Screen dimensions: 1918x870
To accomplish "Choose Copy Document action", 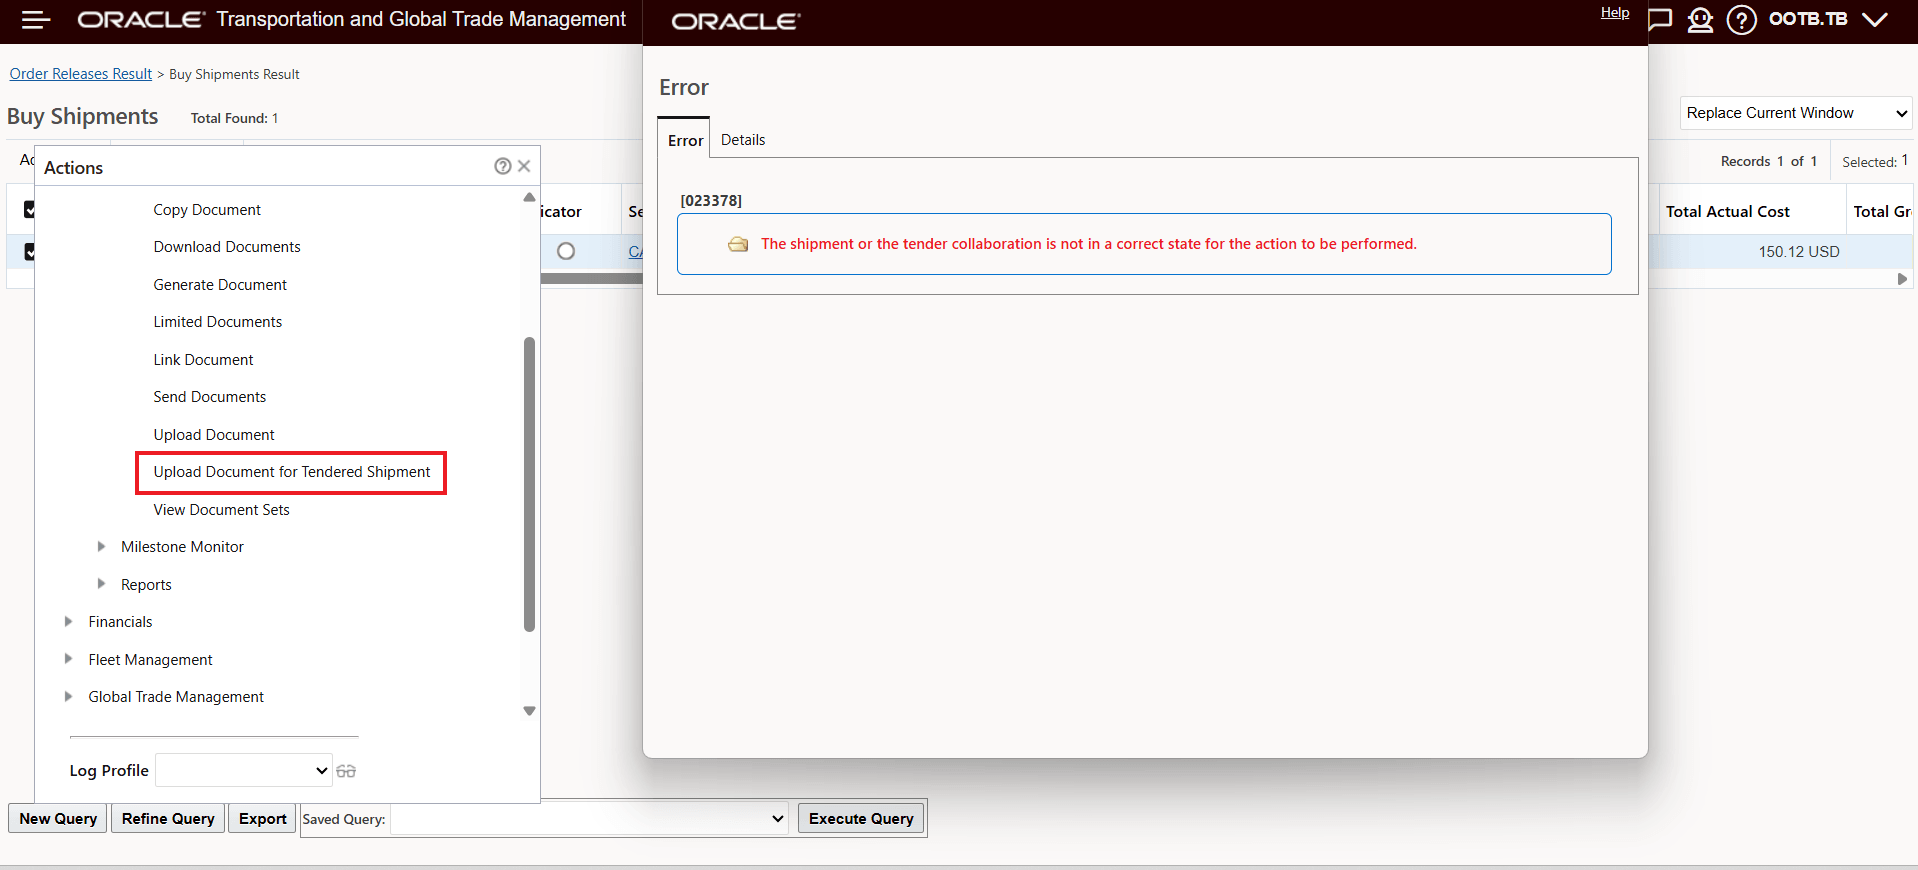I will click(x=207, y=210).
